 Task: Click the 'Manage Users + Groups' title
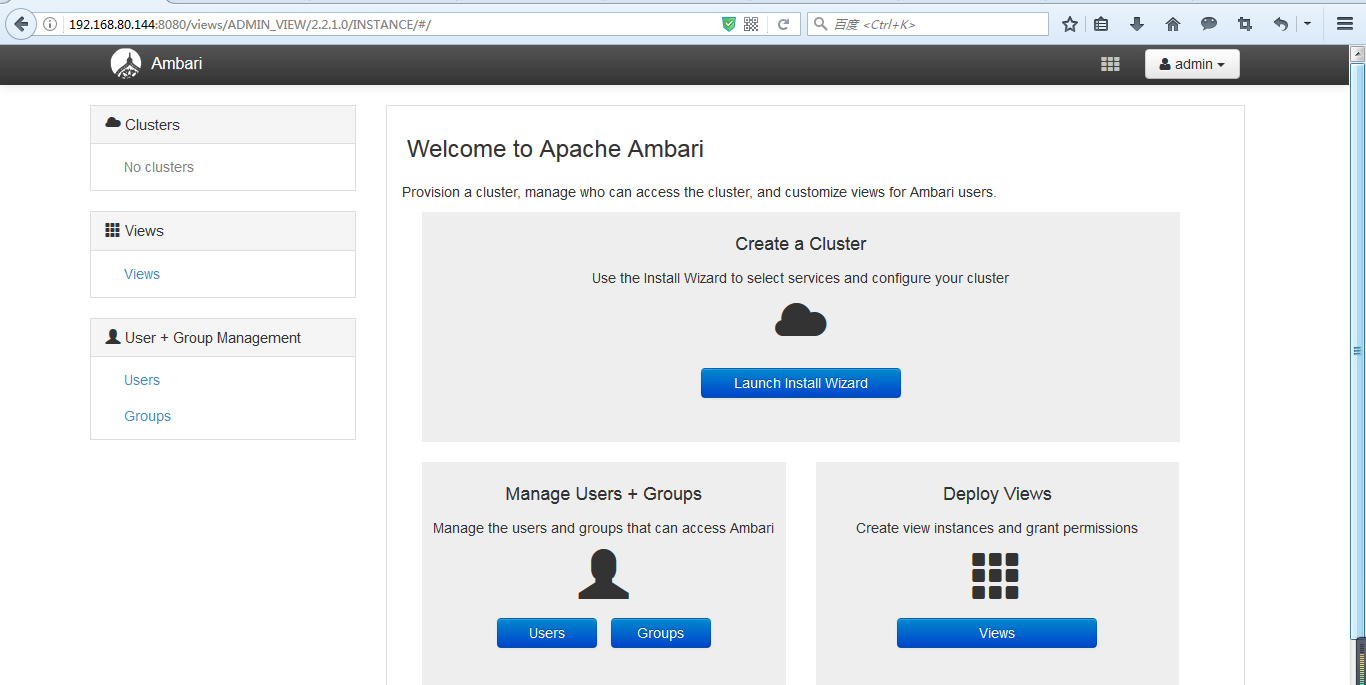[x=604, y=494]
